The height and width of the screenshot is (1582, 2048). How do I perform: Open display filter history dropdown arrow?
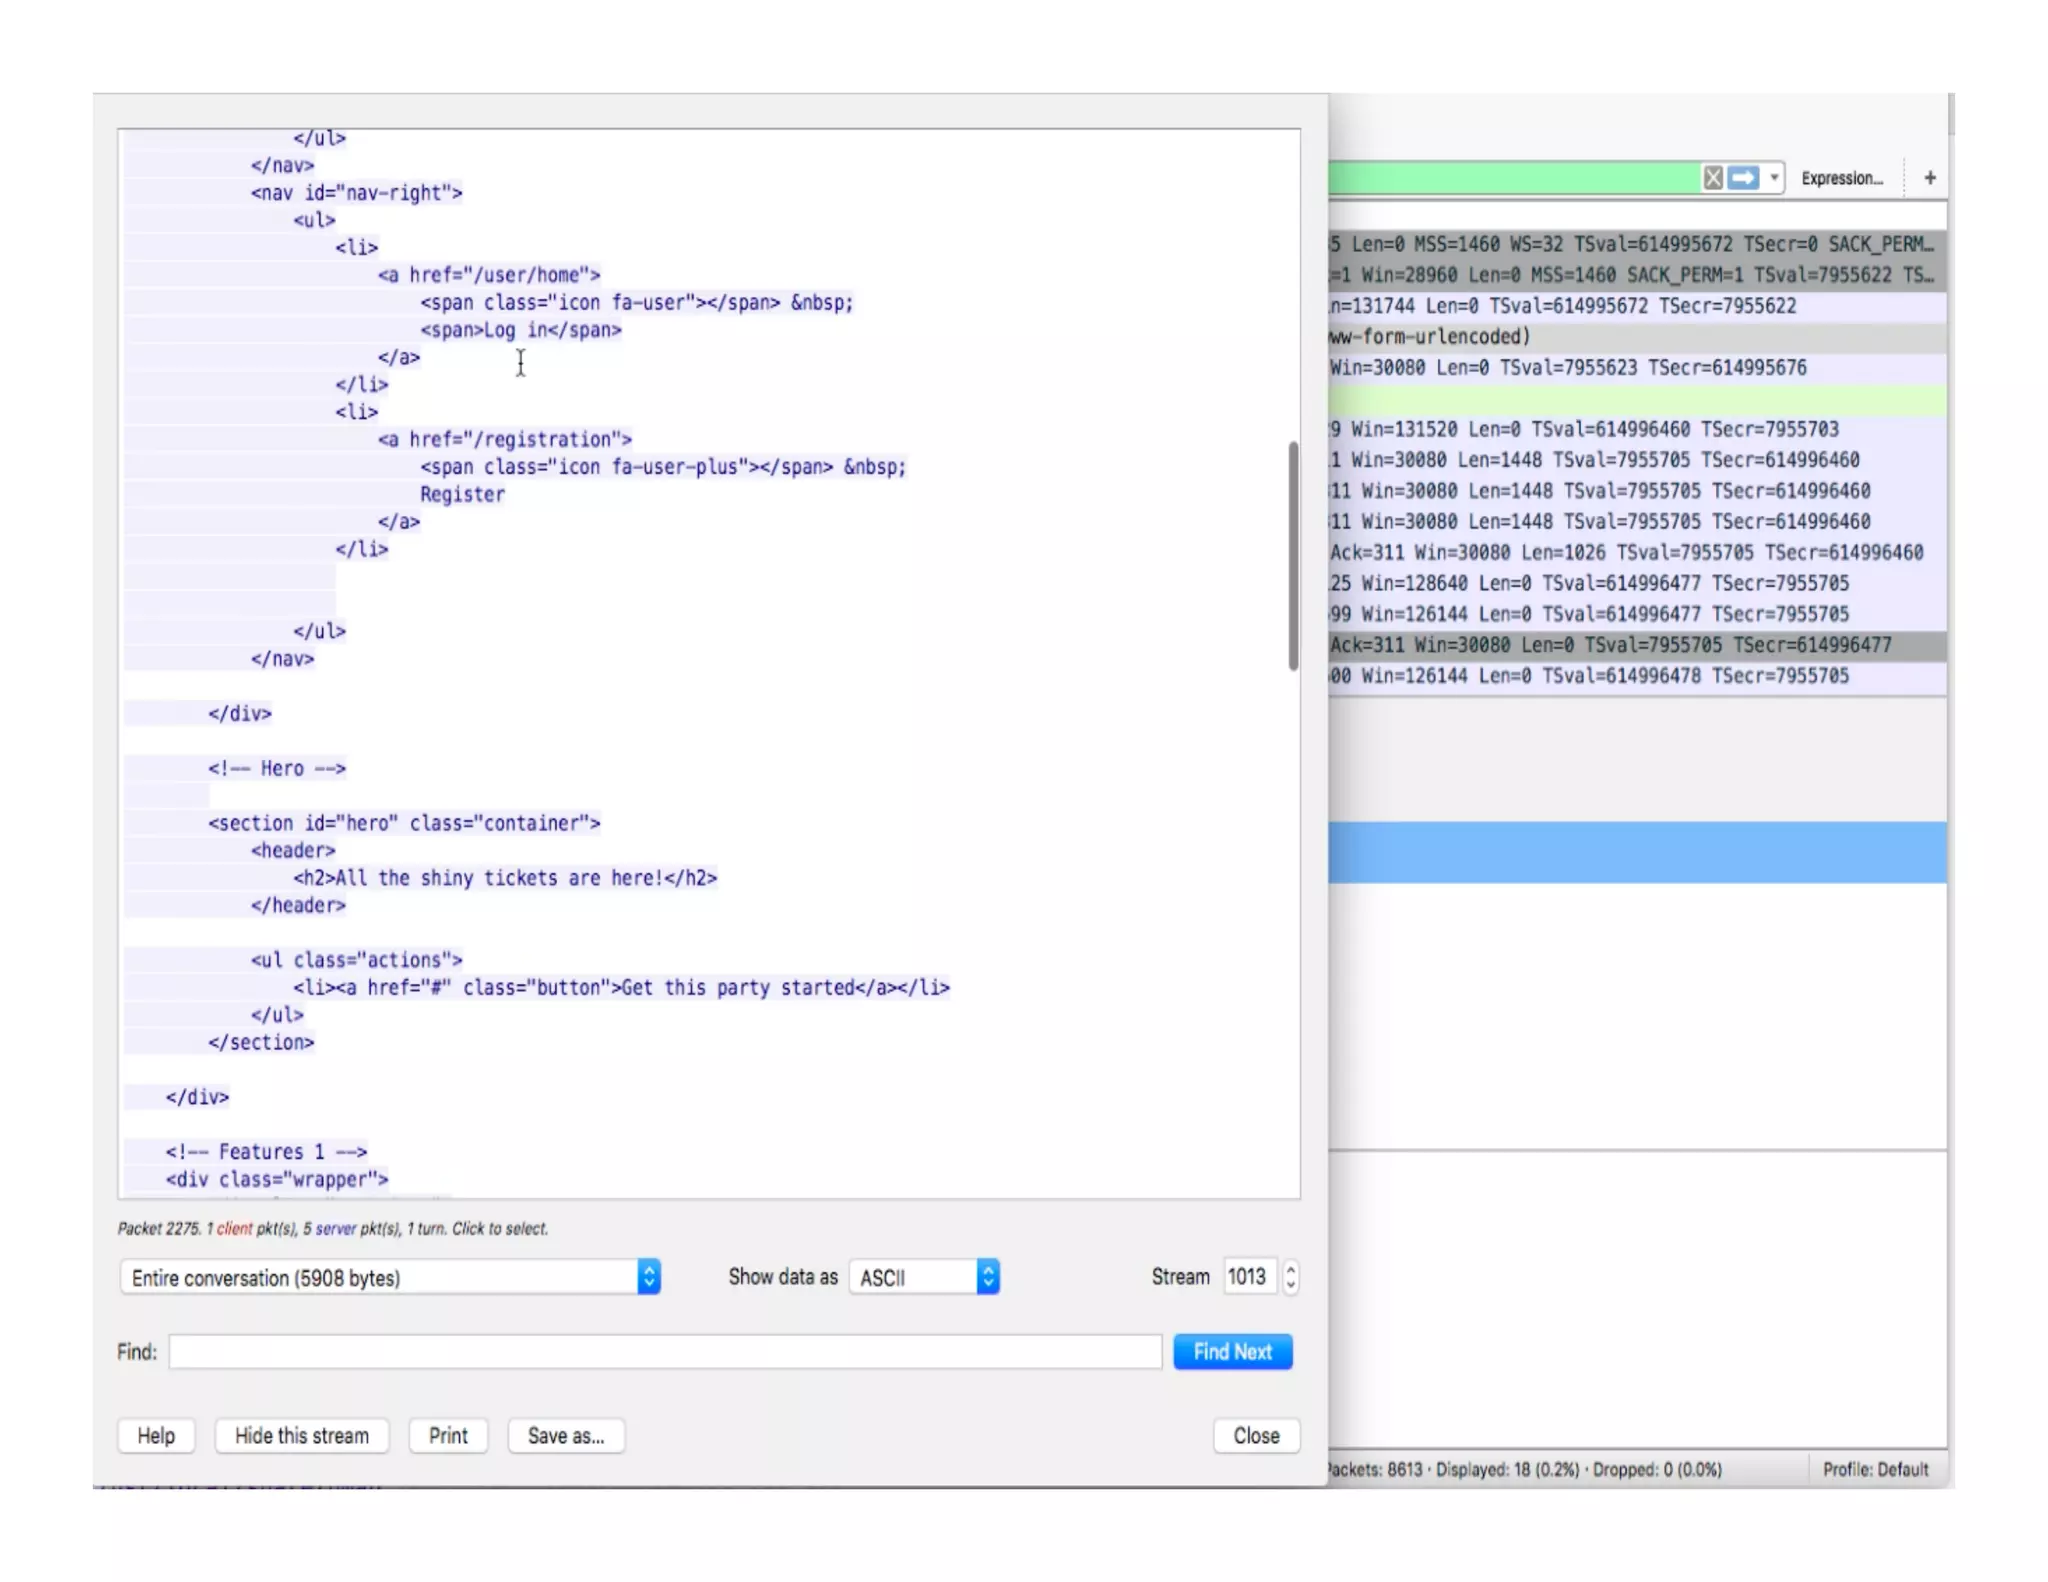tap(1774, 178)
